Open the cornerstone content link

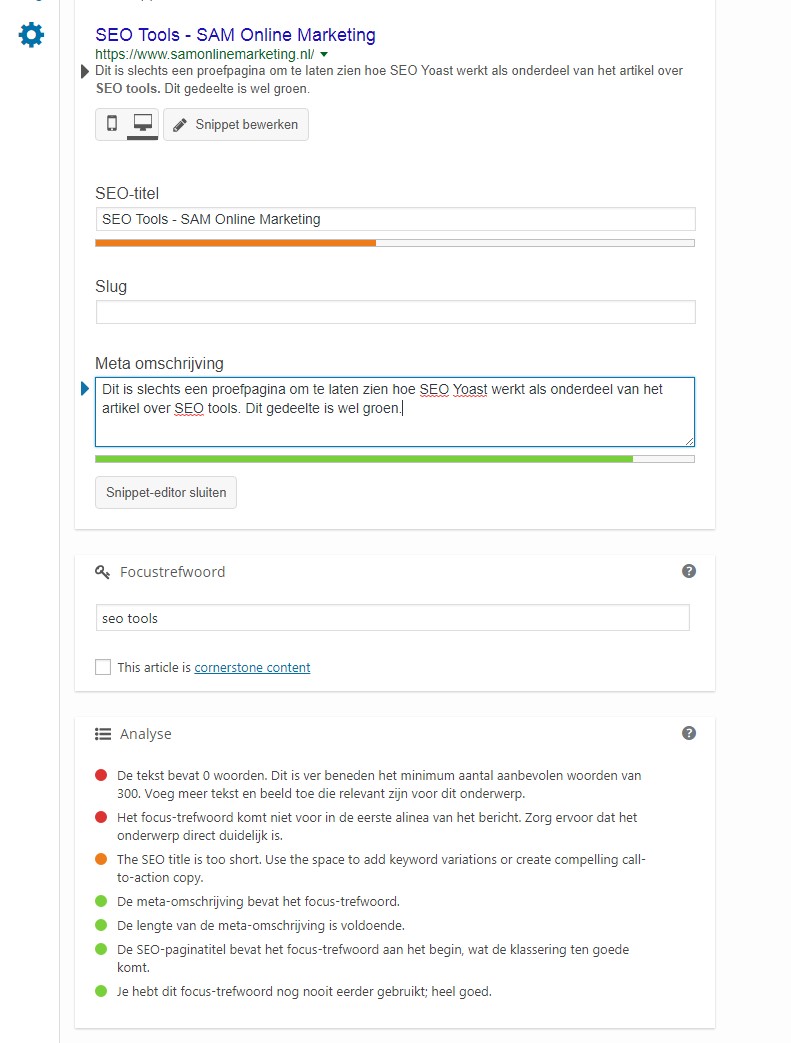(x=252, y=667)
